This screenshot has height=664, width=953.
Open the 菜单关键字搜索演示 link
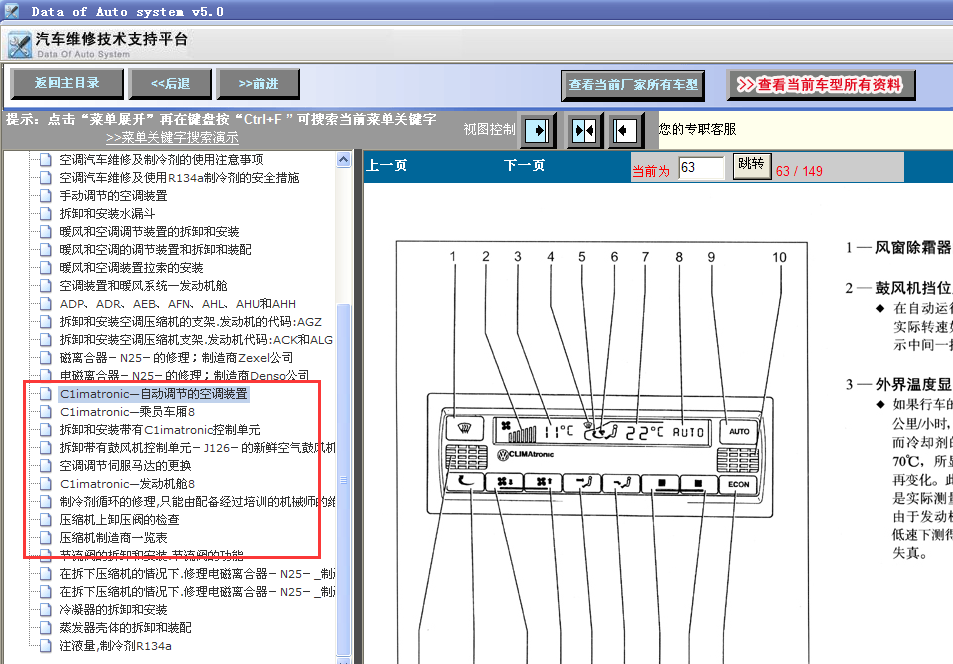click(x=172, y=138)
